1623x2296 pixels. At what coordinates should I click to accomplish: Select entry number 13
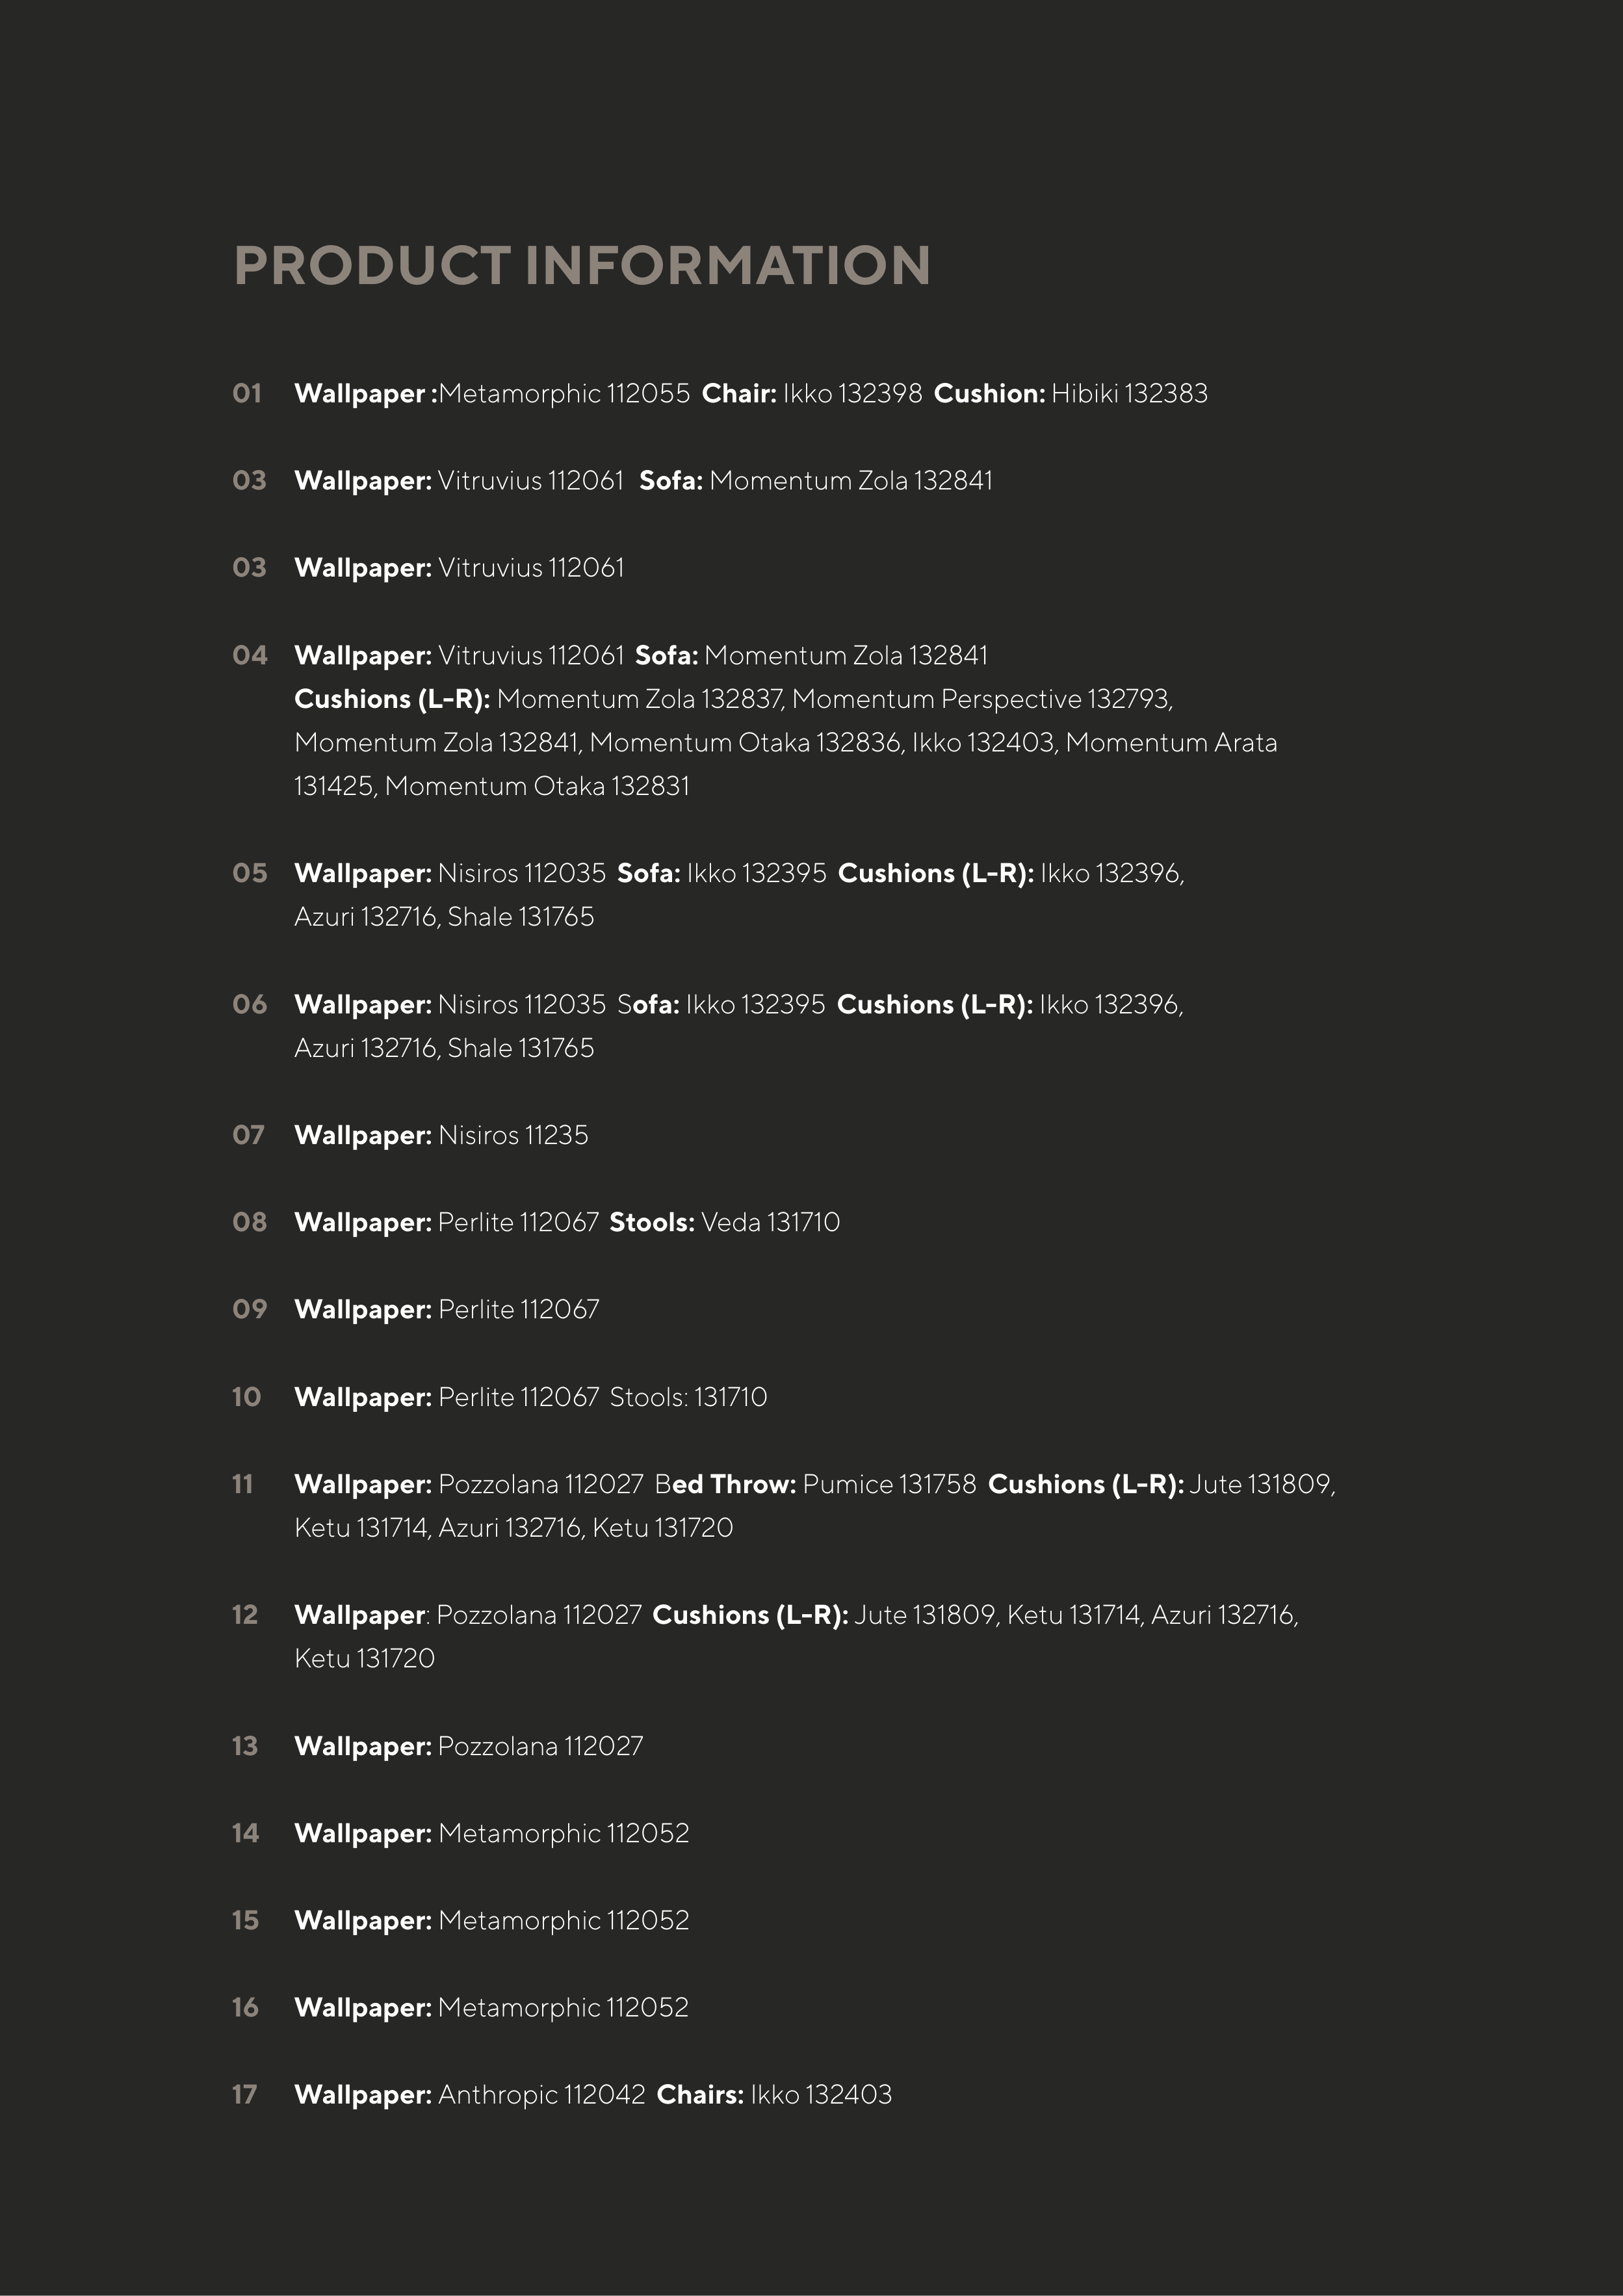(245, 1747)
